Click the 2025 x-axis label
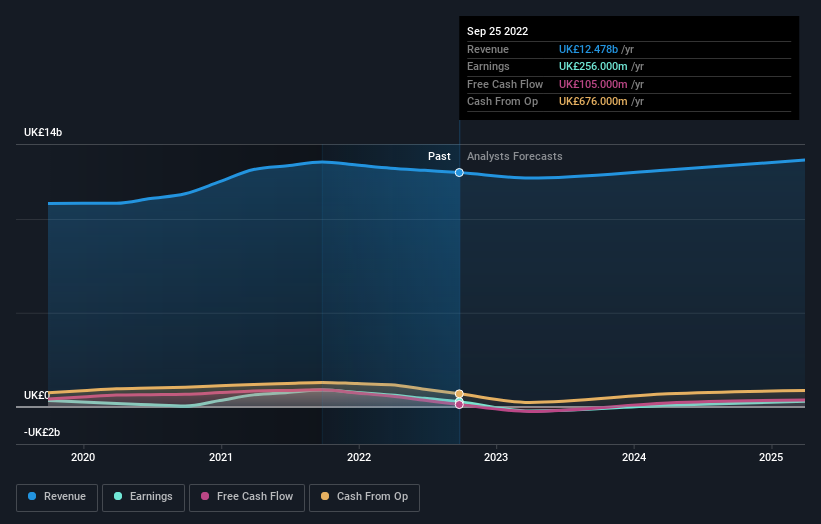The image size is (821, 524). pos(771,457)
